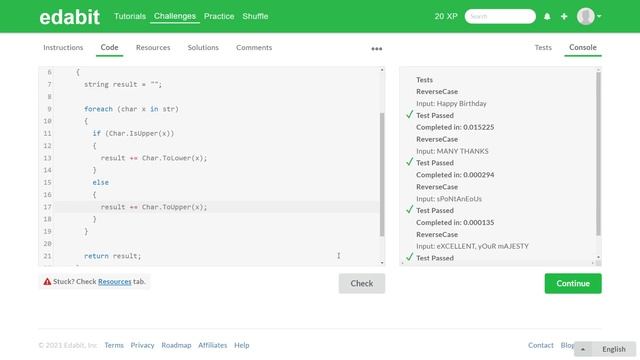Viewport: 640px width, 360px height.
Task: Click Shuffle in top navigation
Action: (x=255, y=16)
